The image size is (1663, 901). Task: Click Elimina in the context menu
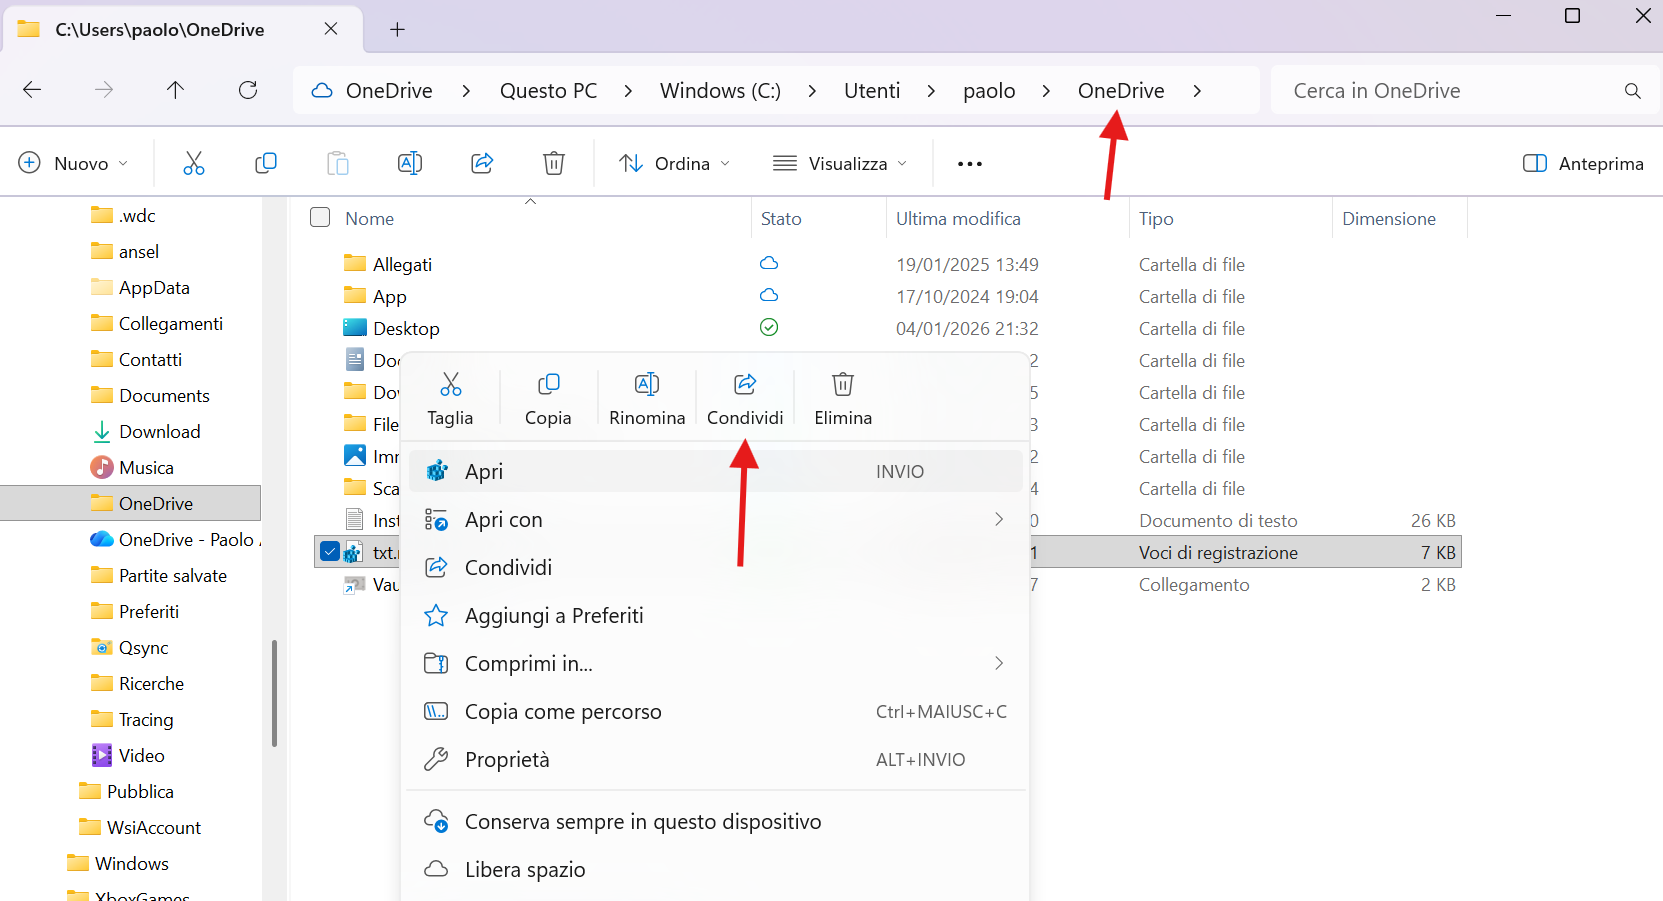843,399
